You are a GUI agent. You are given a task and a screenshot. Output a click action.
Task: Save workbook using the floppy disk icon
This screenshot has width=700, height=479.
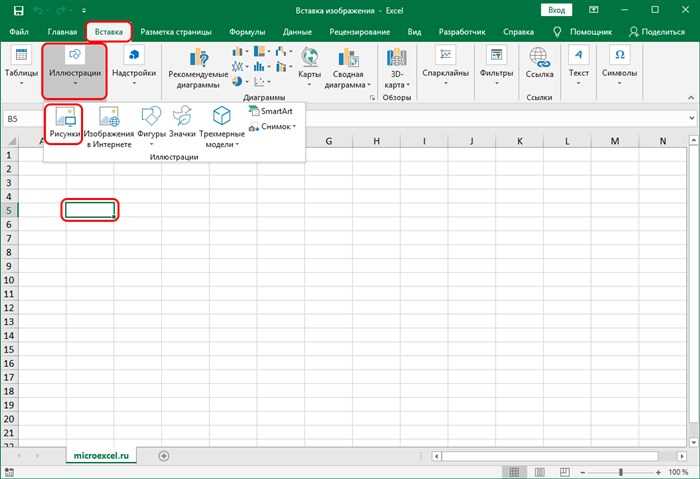[x=18, y=10]
